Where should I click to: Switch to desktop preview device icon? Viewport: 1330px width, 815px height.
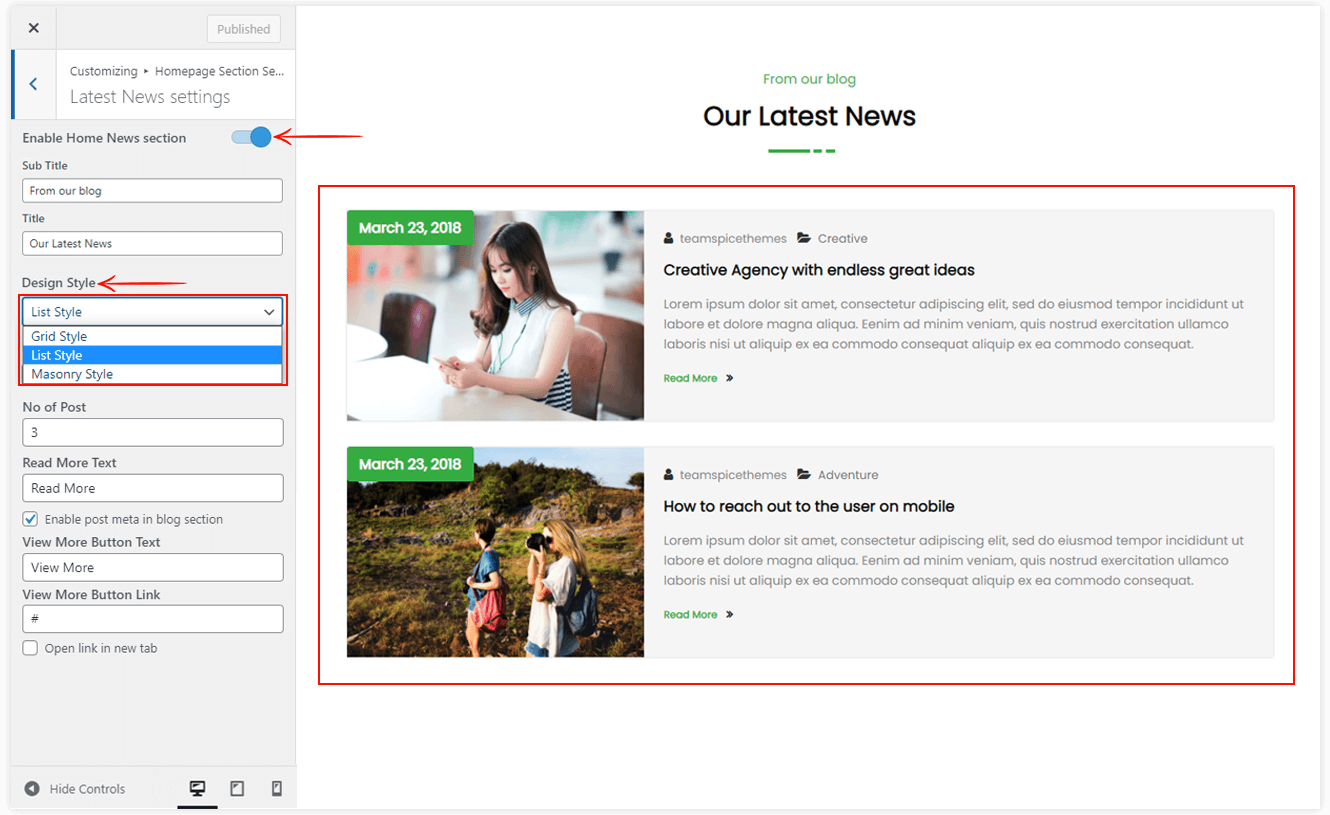(198, 789)
